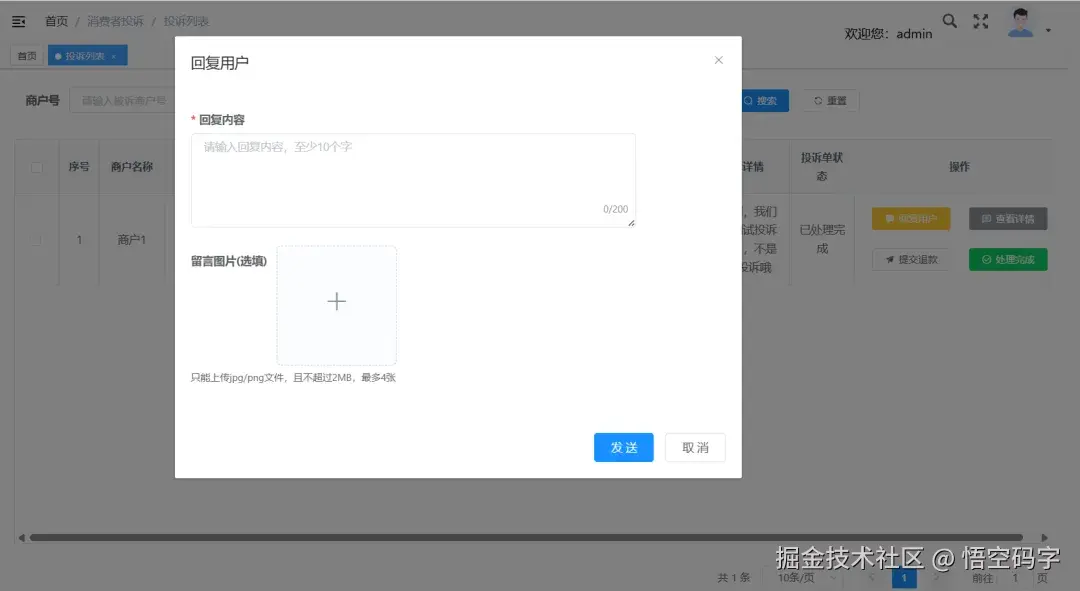The width and height of the screenshot is (1080, 591).
Task: Check the row checkbox for 商户1
Action: pyautogui.click(x=37, y=239)
